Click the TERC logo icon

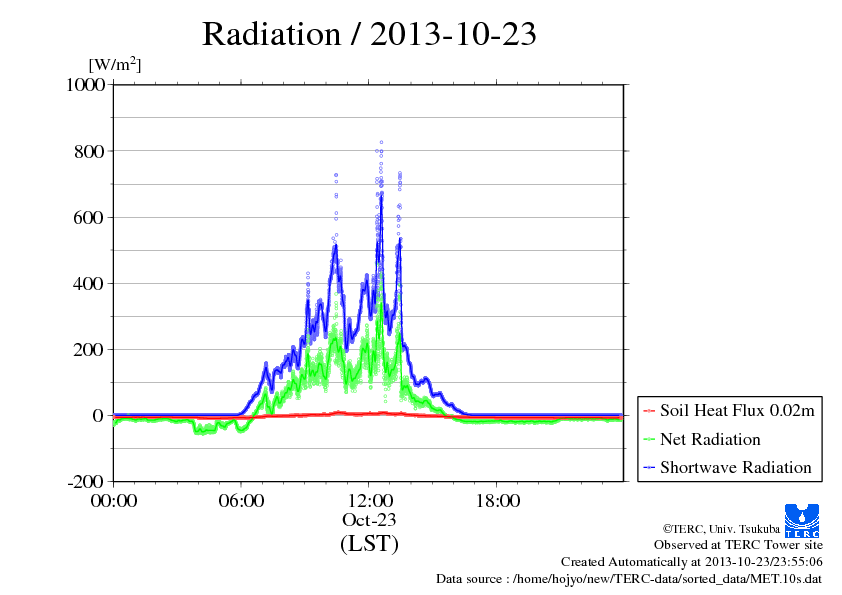pyautogui.click(x=802, y=521)
